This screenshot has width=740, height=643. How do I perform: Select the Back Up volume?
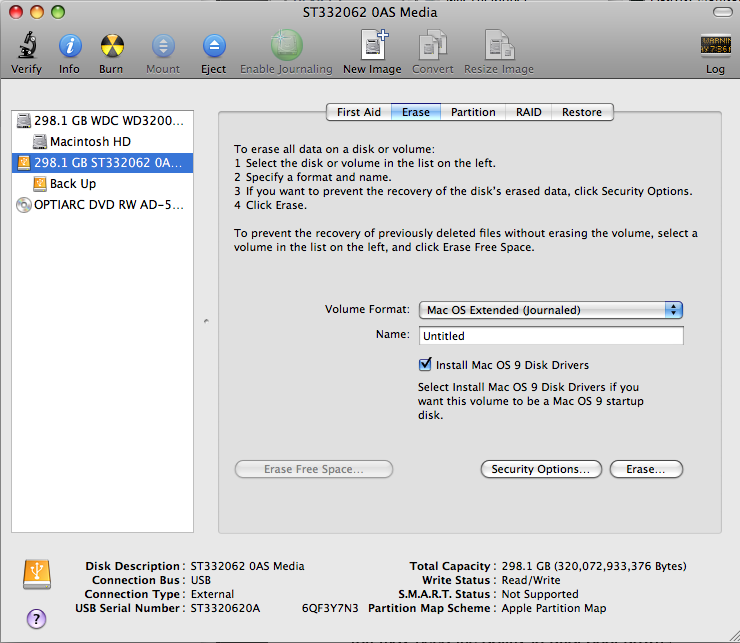point(102,184)
